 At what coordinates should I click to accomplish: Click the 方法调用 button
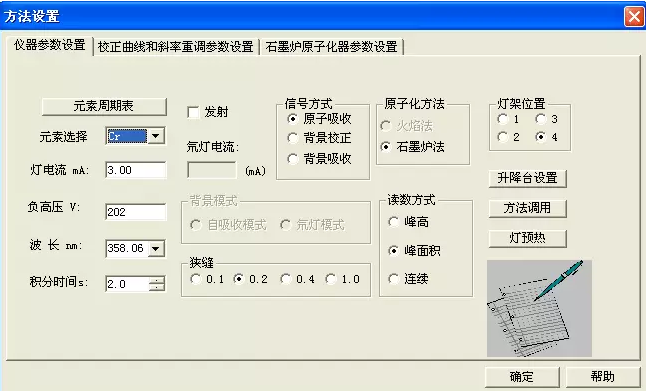[527, 208]
